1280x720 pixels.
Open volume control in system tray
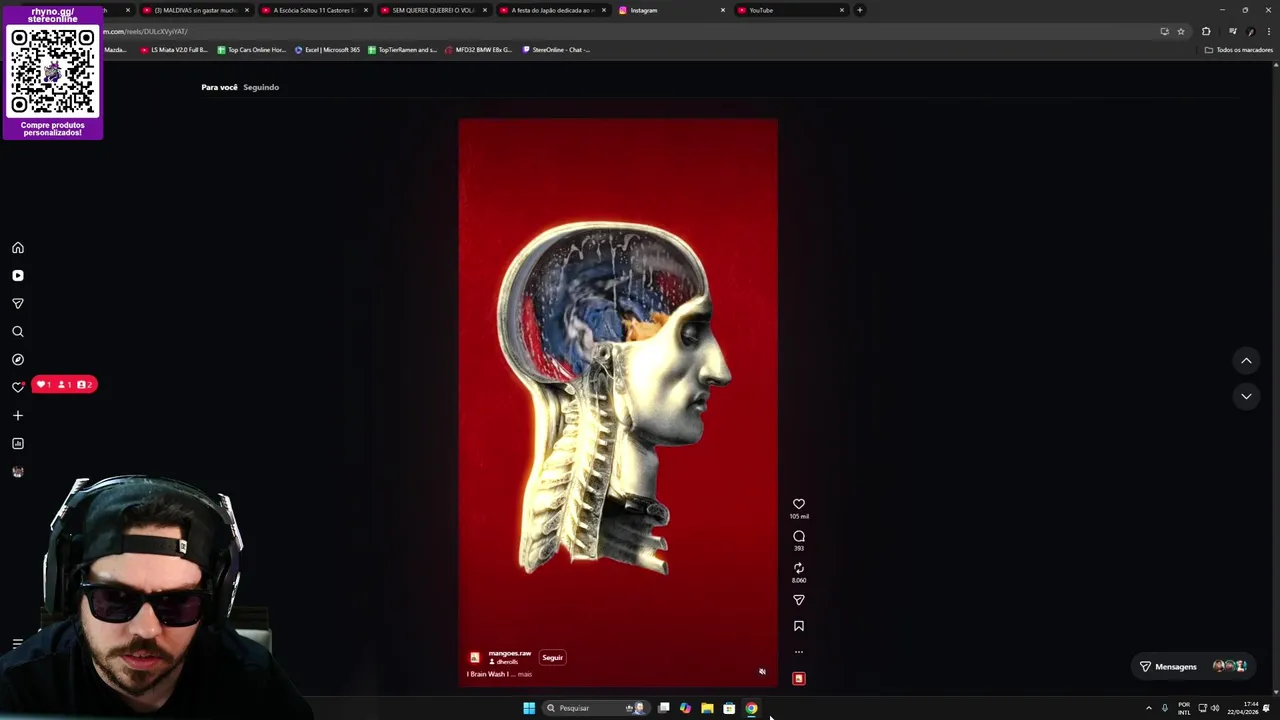(x=1215, y=709)
